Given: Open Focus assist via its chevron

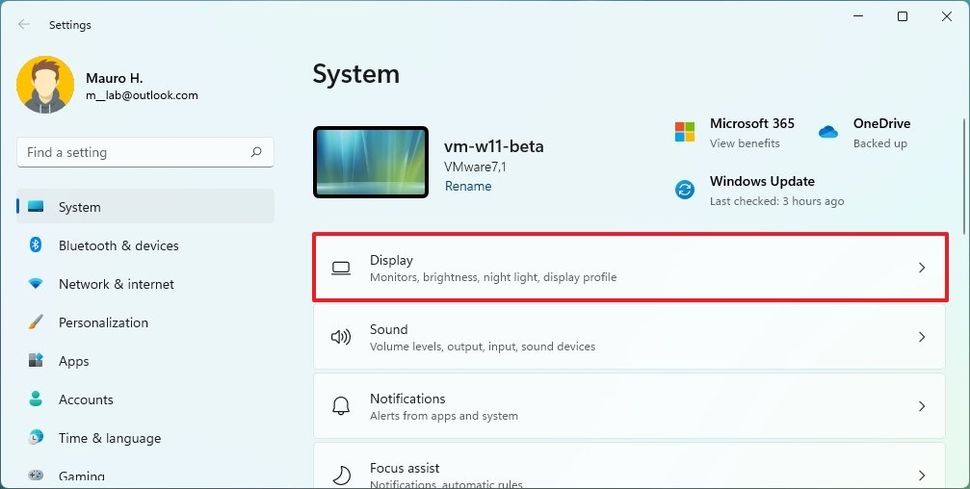Looking at the screenshot, I should pos(922,475).
